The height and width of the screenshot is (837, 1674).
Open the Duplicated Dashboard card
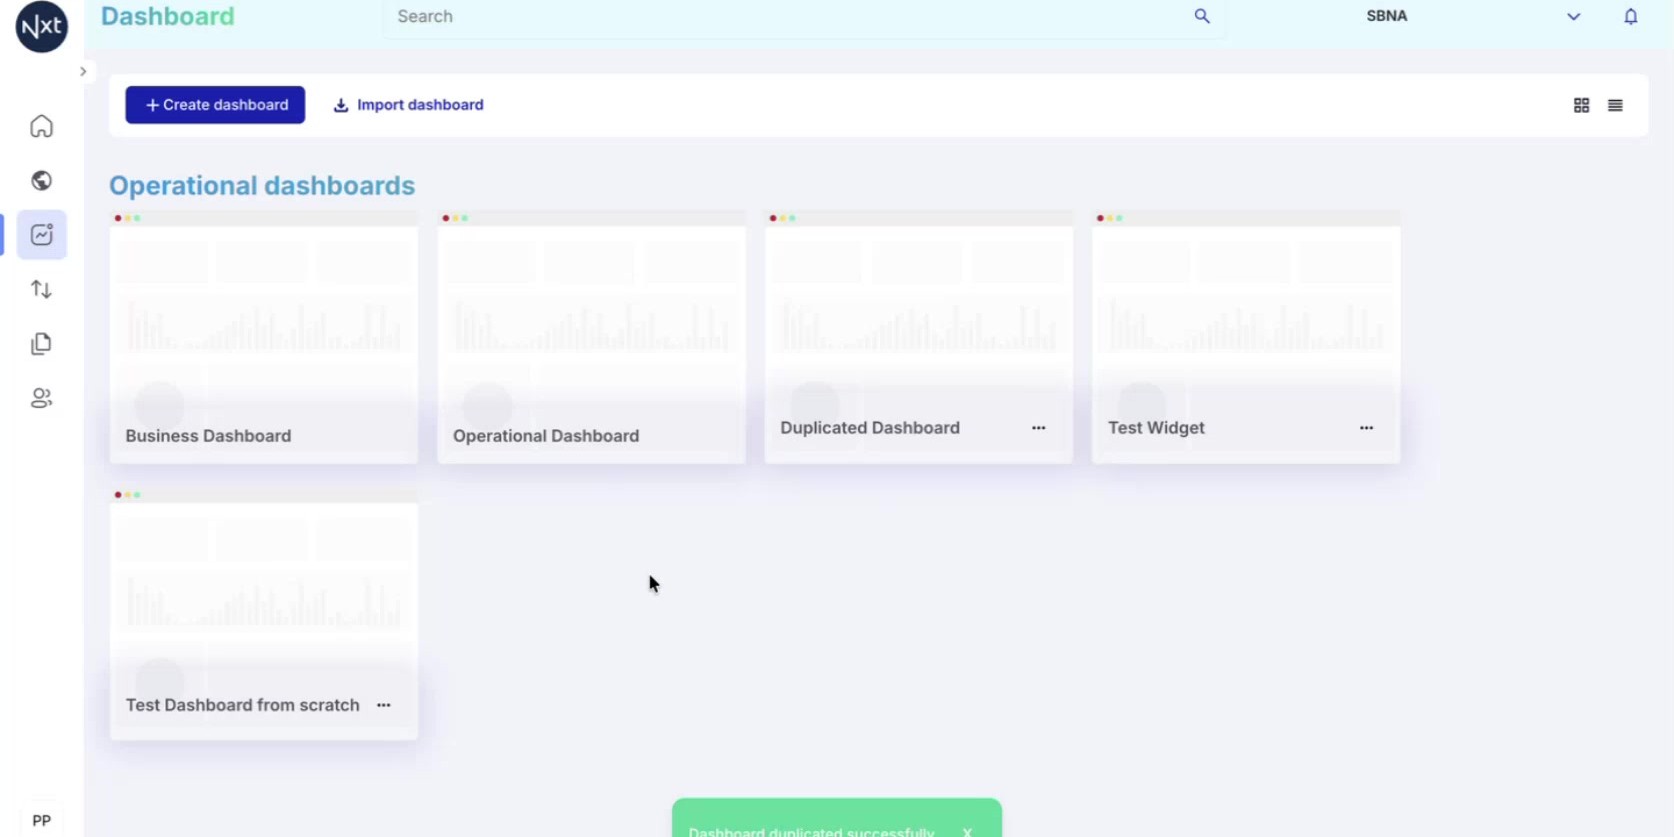[x=919, y=338]
